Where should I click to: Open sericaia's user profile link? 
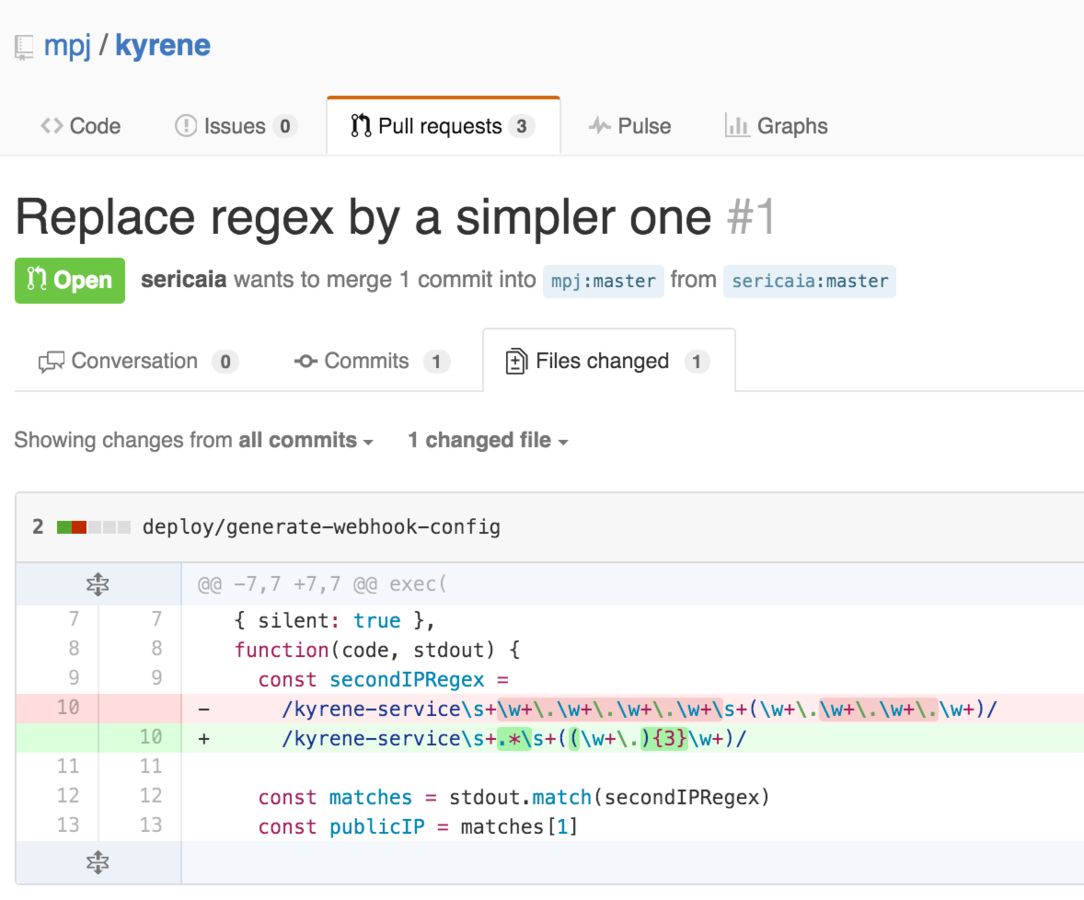coord(183,279)
